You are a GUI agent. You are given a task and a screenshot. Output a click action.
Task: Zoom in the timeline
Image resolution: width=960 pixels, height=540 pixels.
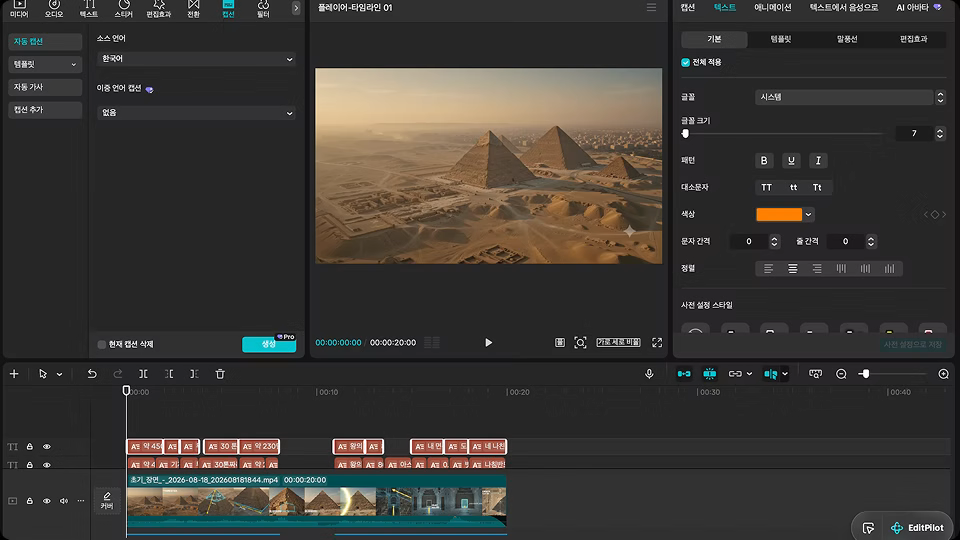[x=943, y=373]
